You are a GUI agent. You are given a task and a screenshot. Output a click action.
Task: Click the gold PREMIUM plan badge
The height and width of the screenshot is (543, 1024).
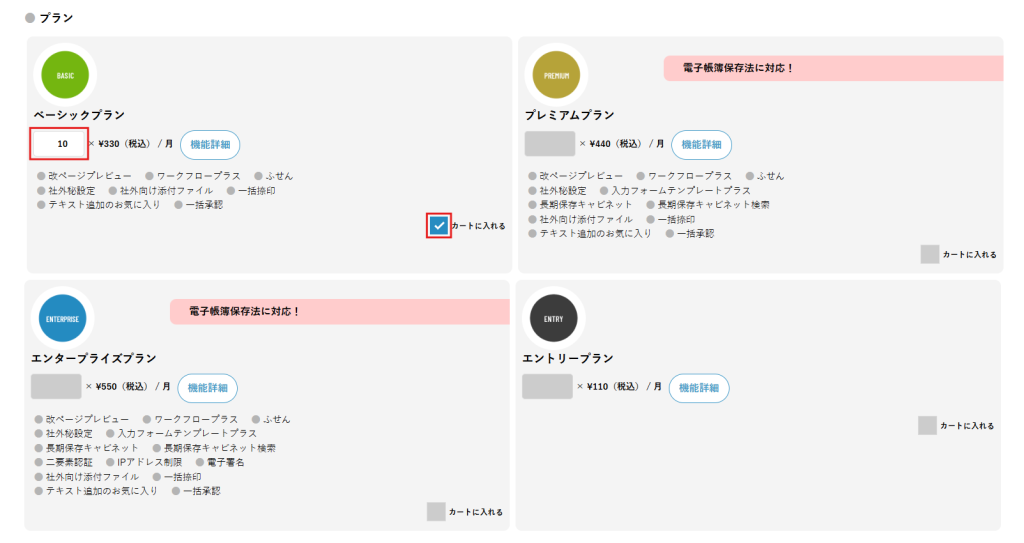pos(556,75)
